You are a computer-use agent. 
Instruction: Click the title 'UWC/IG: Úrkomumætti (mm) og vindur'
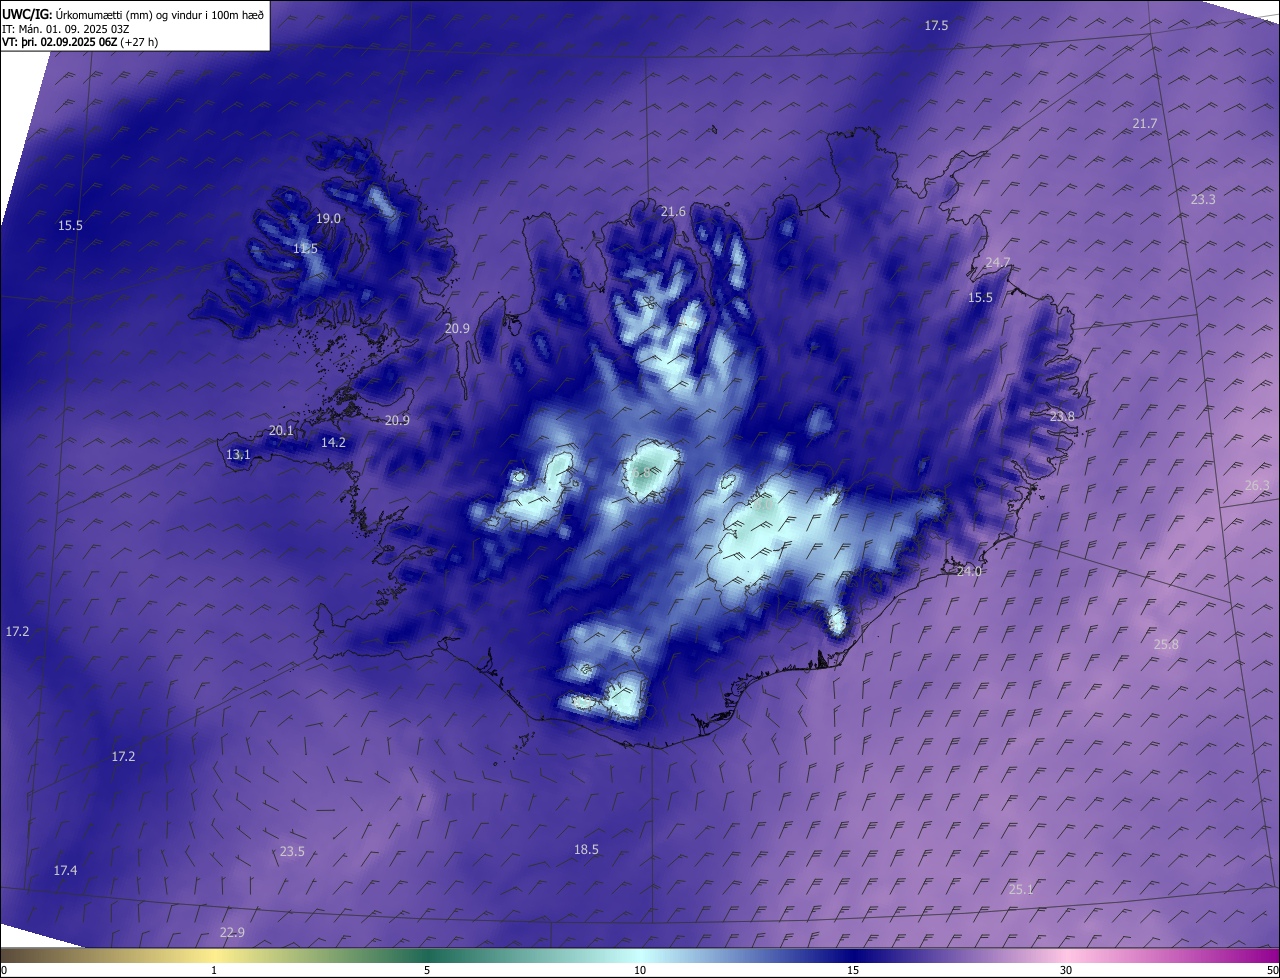[133, 14]
